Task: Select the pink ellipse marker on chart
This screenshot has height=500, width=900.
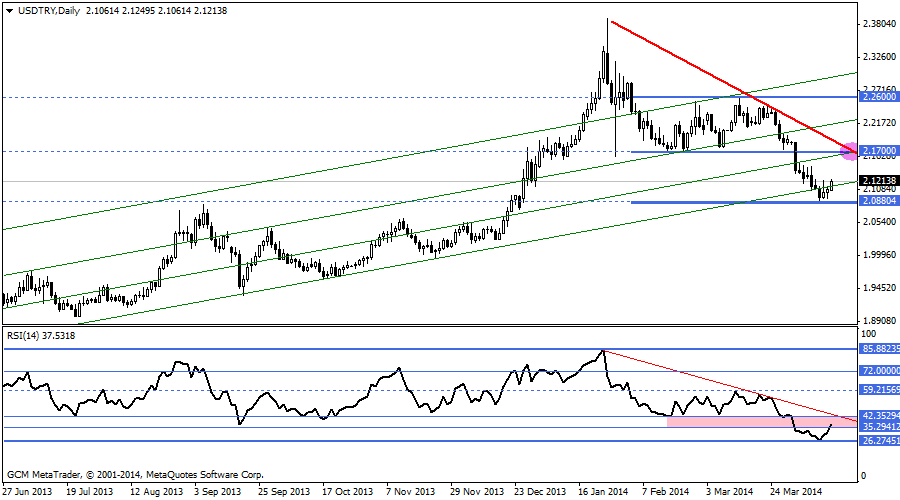Action: click(851, 151)
